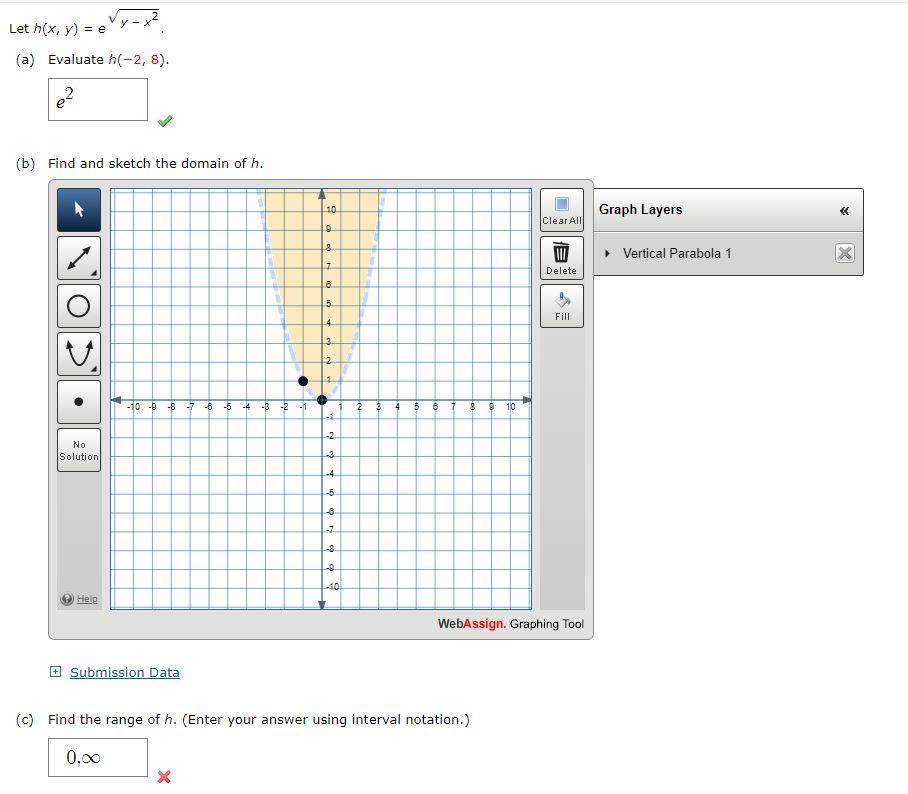The image size is (908, 794).
Task: Select the parabola vertex point at the origin
Action: point(322,400)
